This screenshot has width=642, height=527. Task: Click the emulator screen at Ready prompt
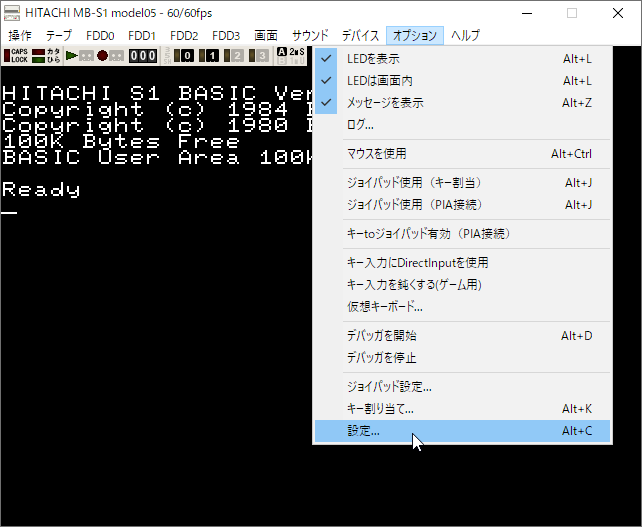pyautogui.click(x=42, y=190)
